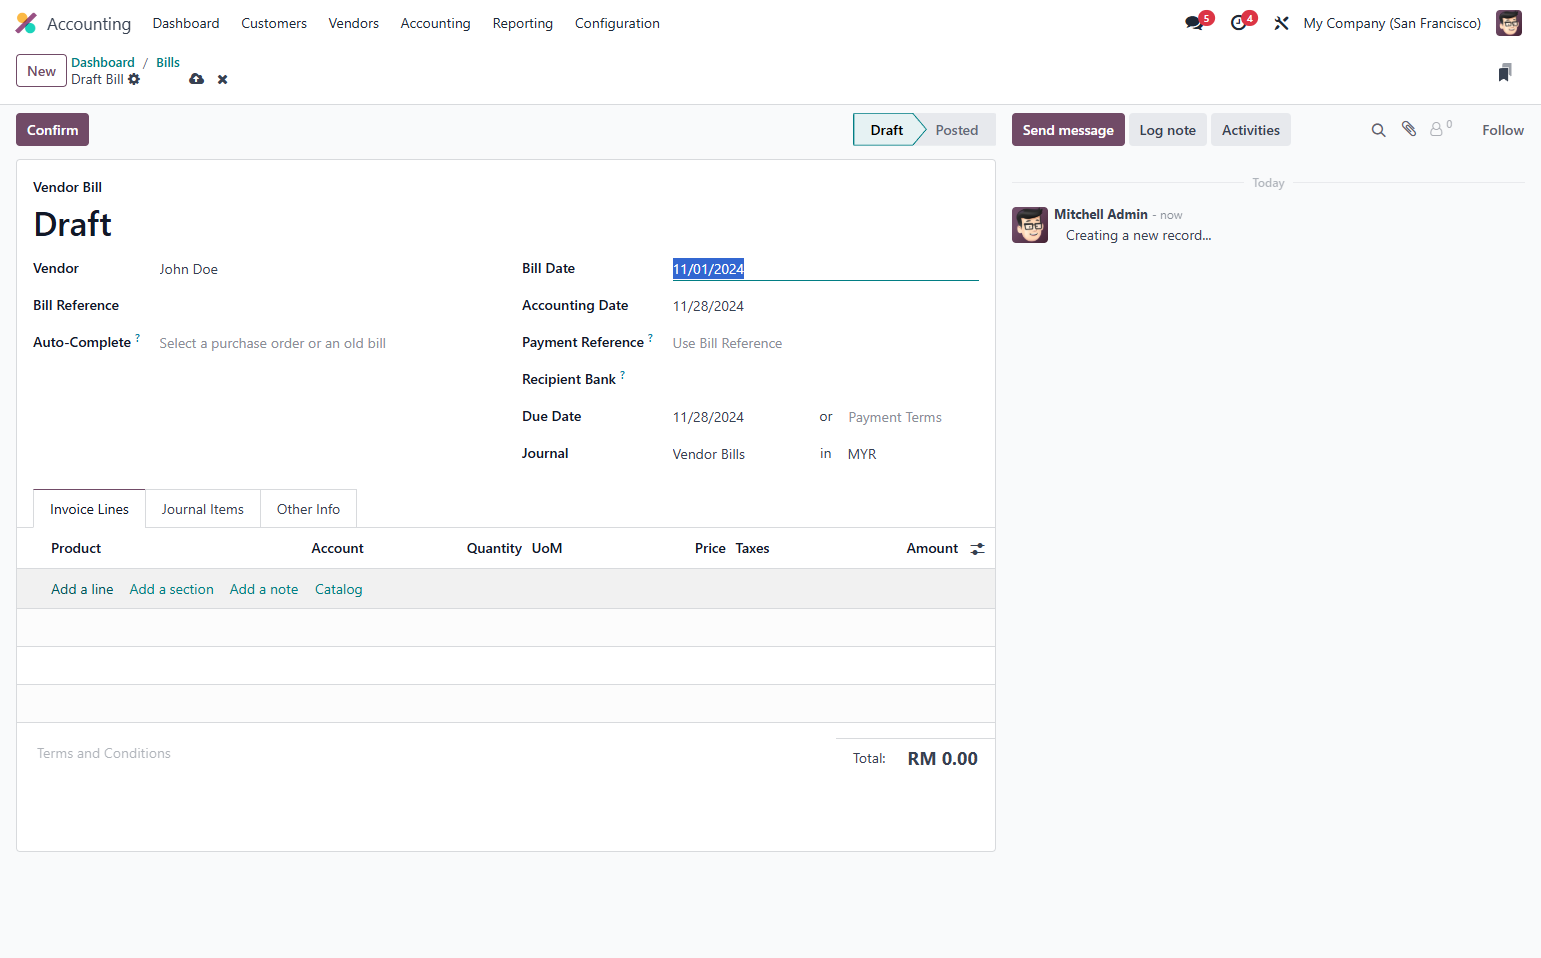Open the Catalog link
This screenshot has height=958, width=1541.
click(338, 589)
